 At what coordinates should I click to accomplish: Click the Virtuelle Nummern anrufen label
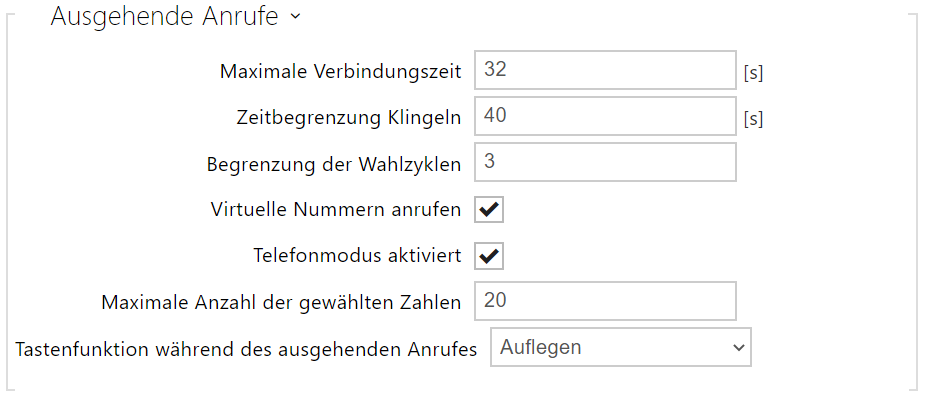coord(336,210)
